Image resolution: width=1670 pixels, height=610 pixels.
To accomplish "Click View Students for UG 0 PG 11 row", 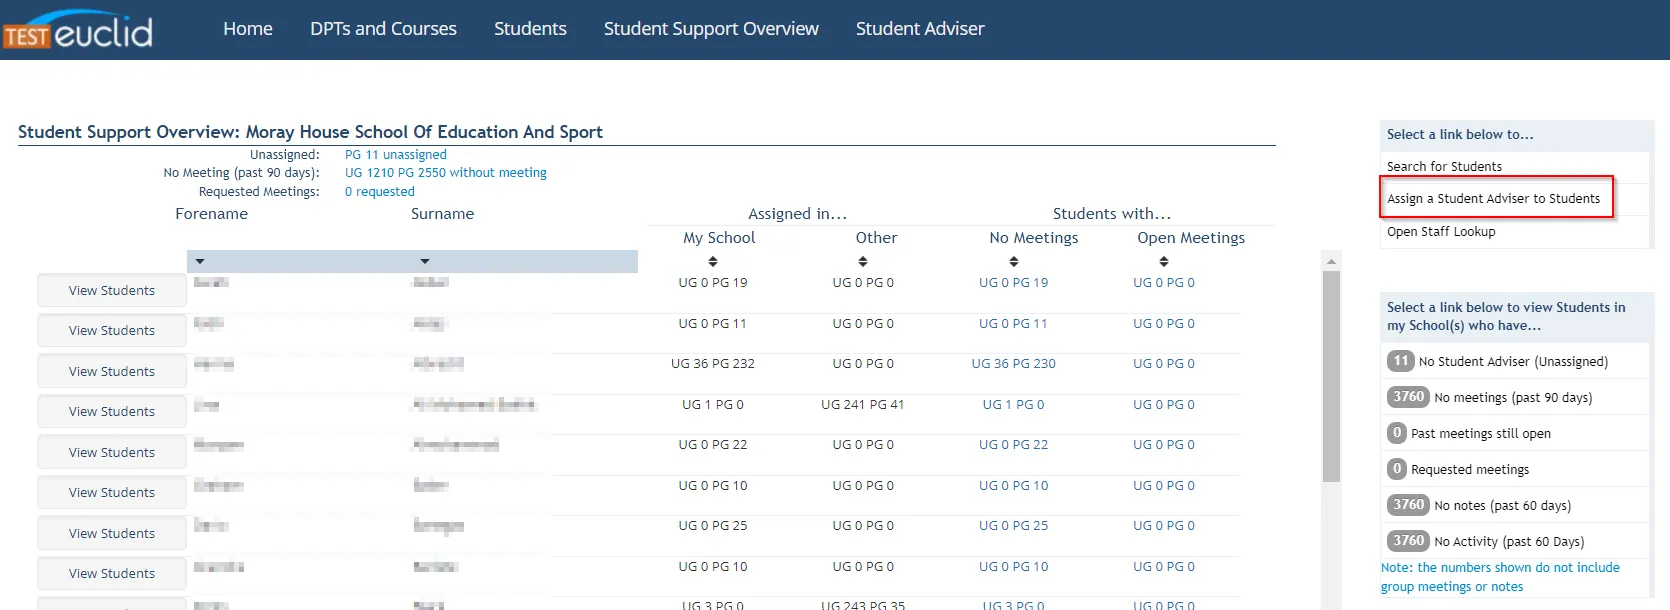I will coord(112,330).
